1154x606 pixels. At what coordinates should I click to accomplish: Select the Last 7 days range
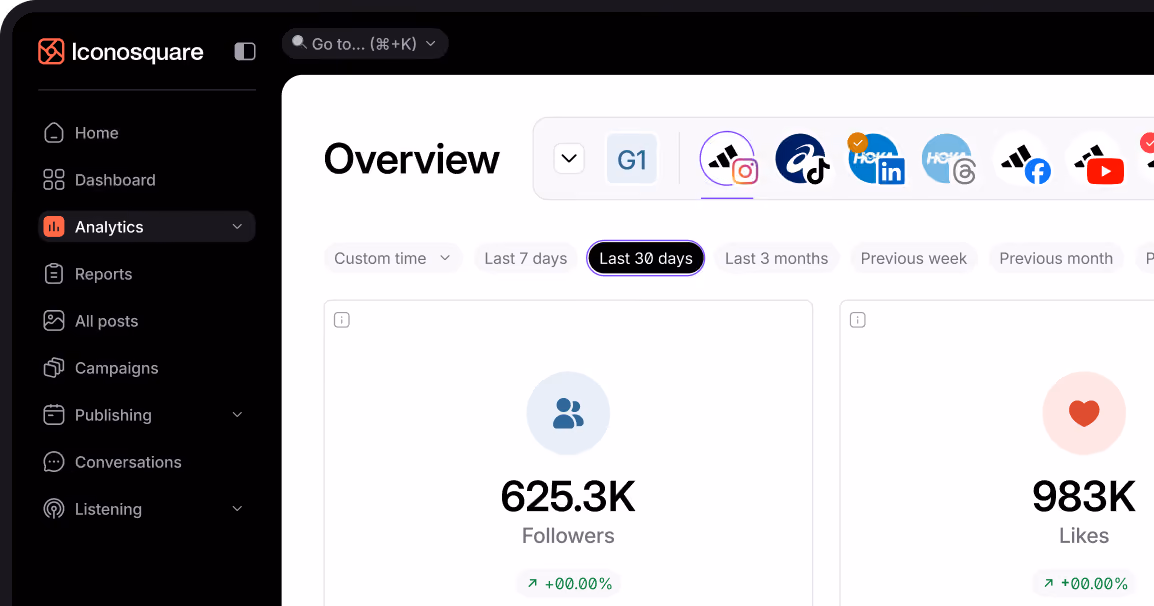(525, 258)
